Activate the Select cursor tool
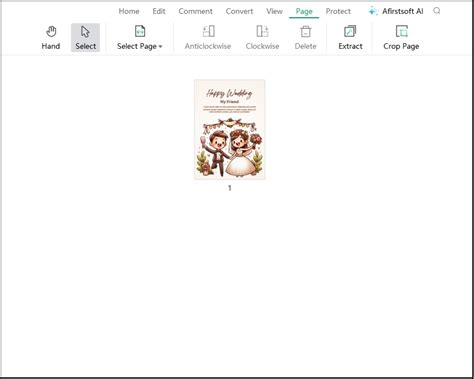The width and height of the screenshot is (474, 379). pyautogui.click(x=85, y=38)
